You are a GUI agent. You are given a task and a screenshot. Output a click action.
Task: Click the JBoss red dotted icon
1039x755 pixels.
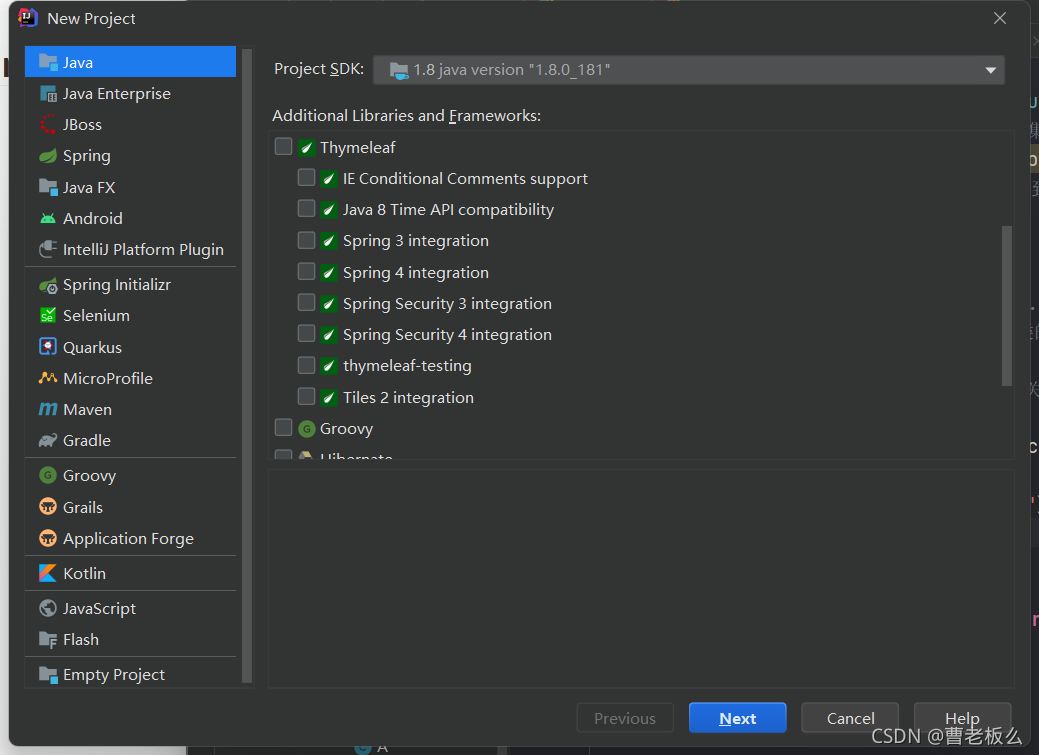click(x=48, y=125)
